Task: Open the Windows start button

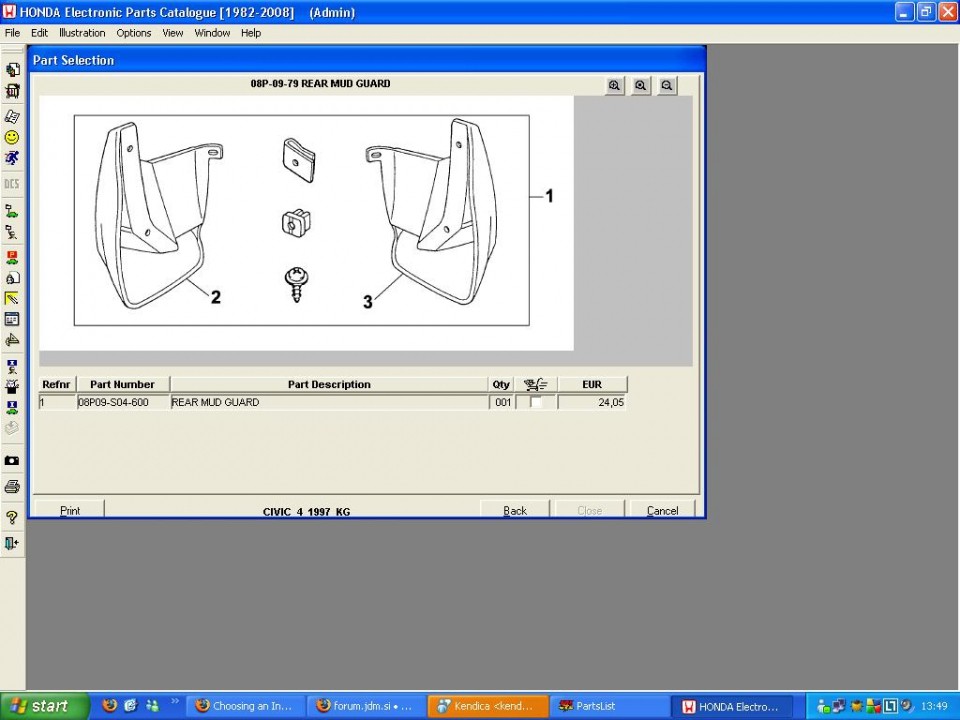Action: (44, 707)
